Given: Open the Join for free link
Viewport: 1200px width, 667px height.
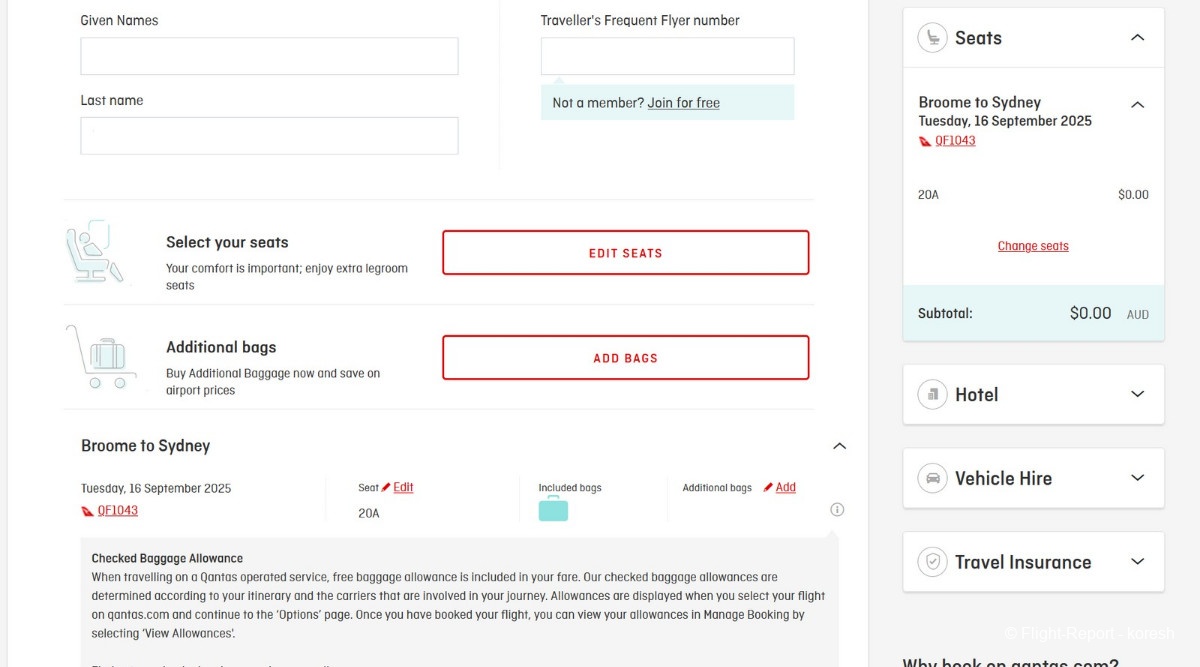Looking at the screenshot, I should (x=683, y=103).
